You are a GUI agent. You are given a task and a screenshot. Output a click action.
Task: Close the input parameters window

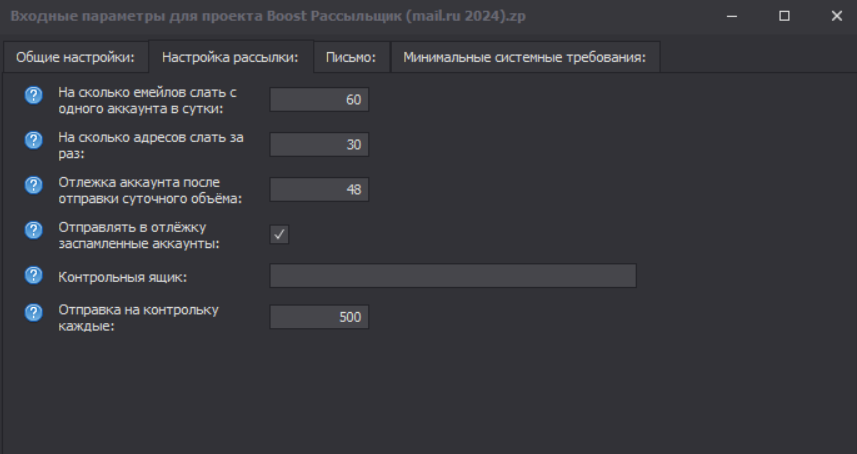(x=835, y=16)
